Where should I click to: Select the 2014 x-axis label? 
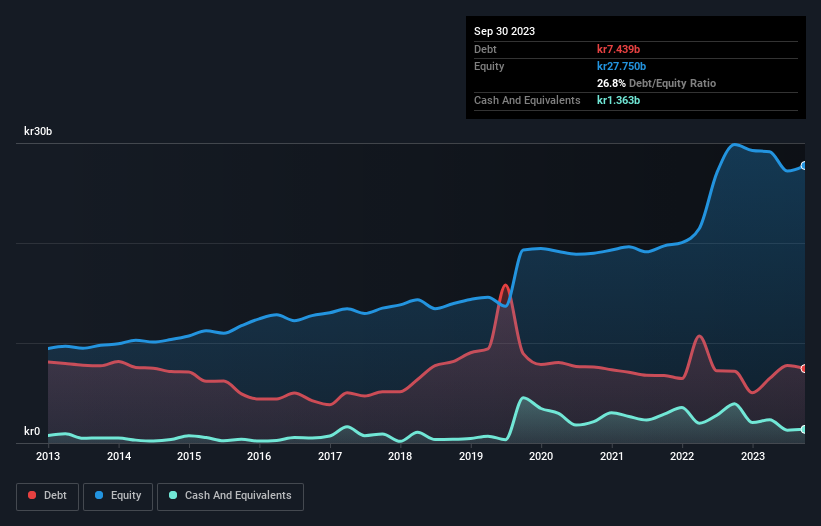[119, 456]
